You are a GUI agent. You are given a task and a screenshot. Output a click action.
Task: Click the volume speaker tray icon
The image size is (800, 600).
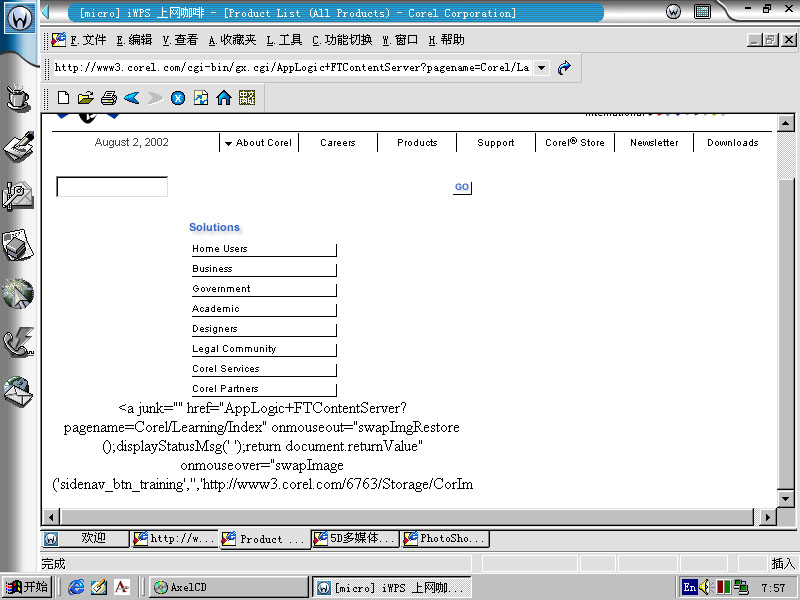coord(705,587)
